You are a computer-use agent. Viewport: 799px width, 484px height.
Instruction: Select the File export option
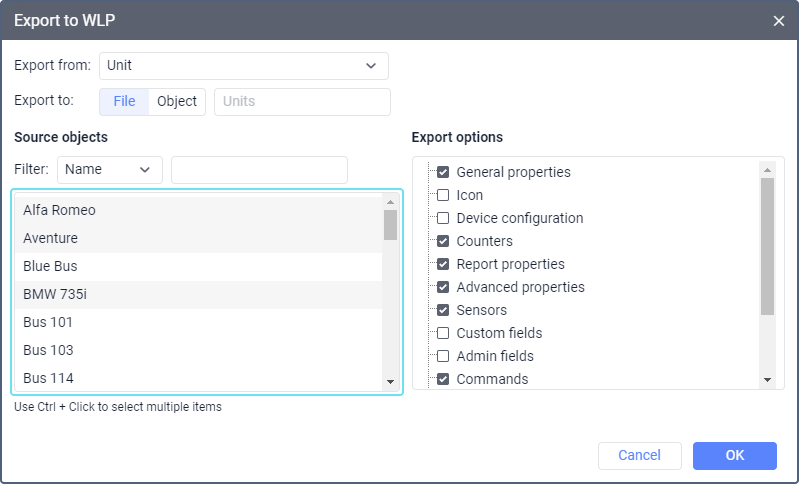click(124, 102)
